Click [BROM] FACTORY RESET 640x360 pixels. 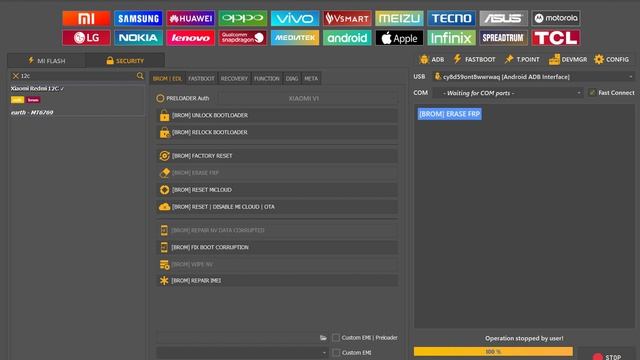277,156
